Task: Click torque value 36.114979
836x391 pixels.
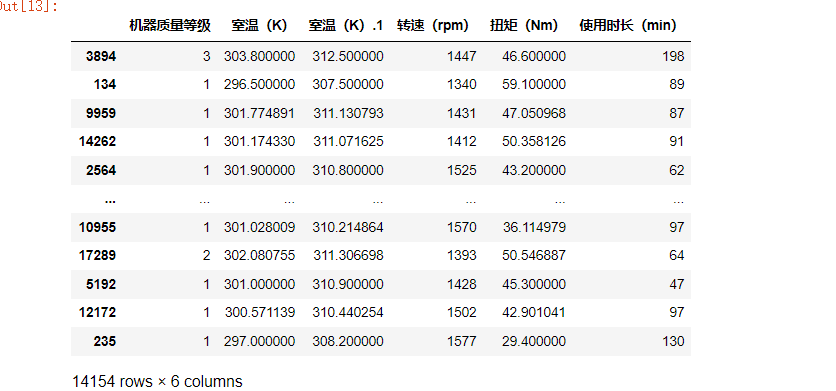Action: 534,228
